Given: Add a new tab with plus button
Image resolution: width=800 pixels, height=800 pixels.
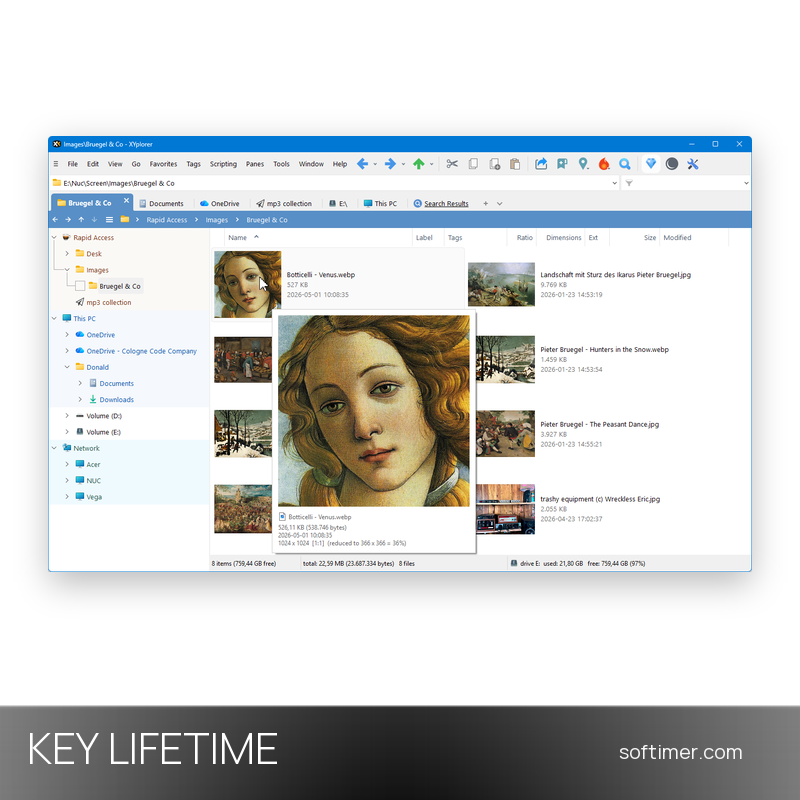Looking at the screenshot, I should (x=486, y=203).
